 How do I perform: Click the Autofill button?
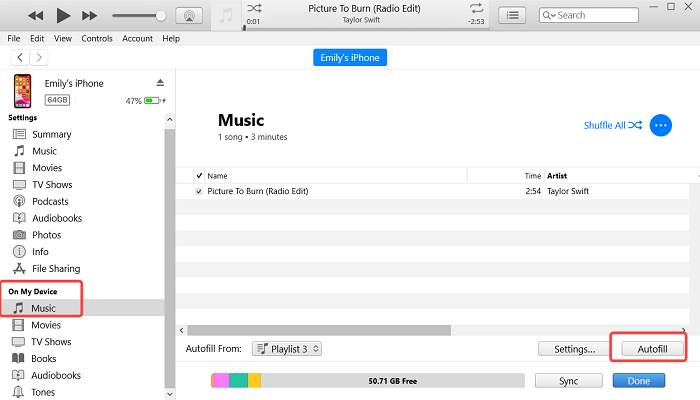[652, 349]
